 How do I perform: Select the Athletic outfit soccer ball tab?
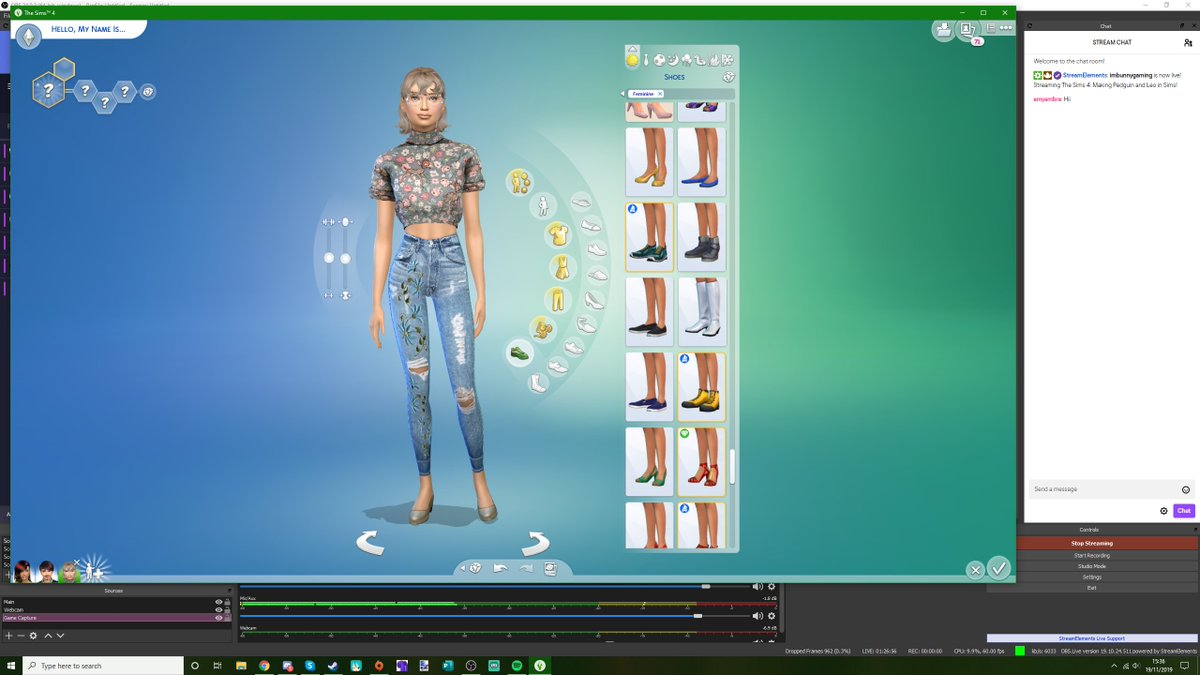[x=659, y=60]
